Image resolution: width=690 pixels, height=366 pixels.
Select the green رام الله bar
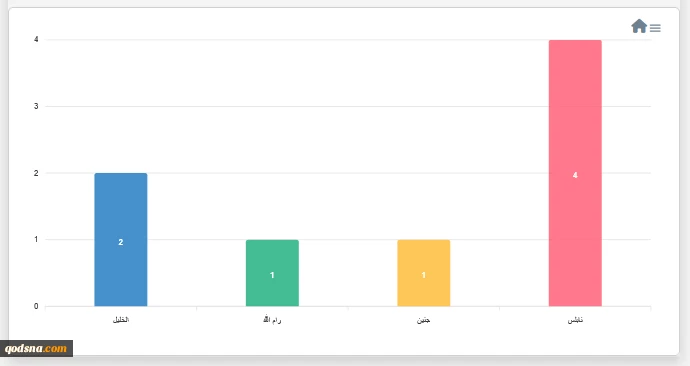(272, 273)
